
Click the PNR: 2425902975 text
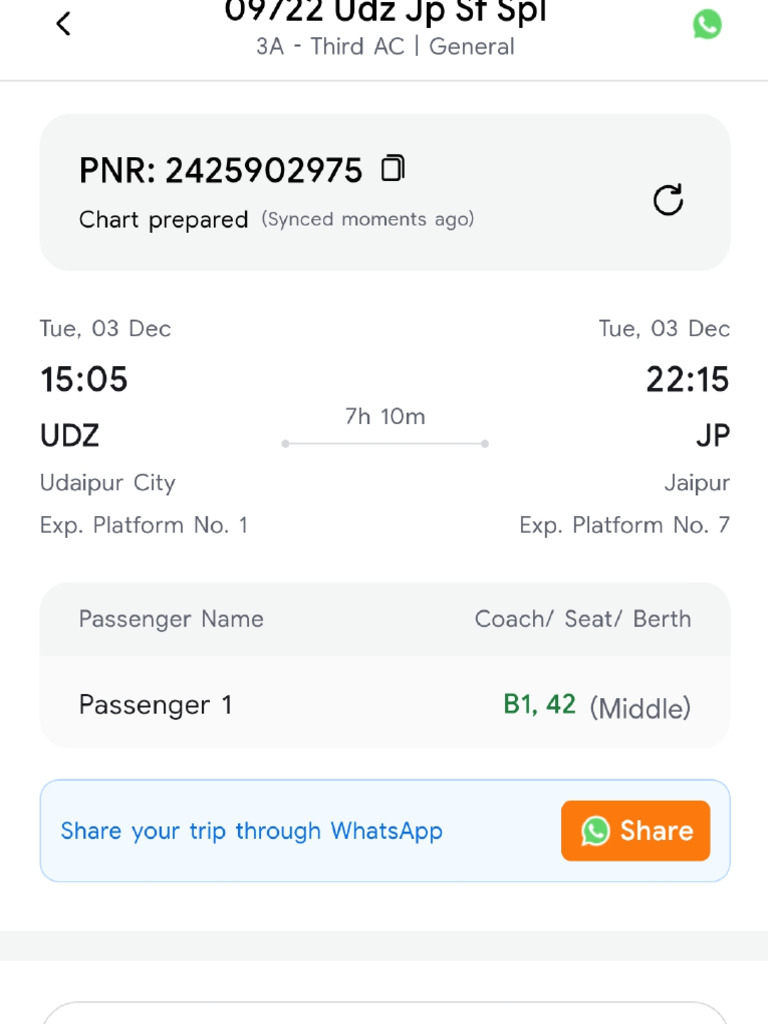[x=220, y=171]
